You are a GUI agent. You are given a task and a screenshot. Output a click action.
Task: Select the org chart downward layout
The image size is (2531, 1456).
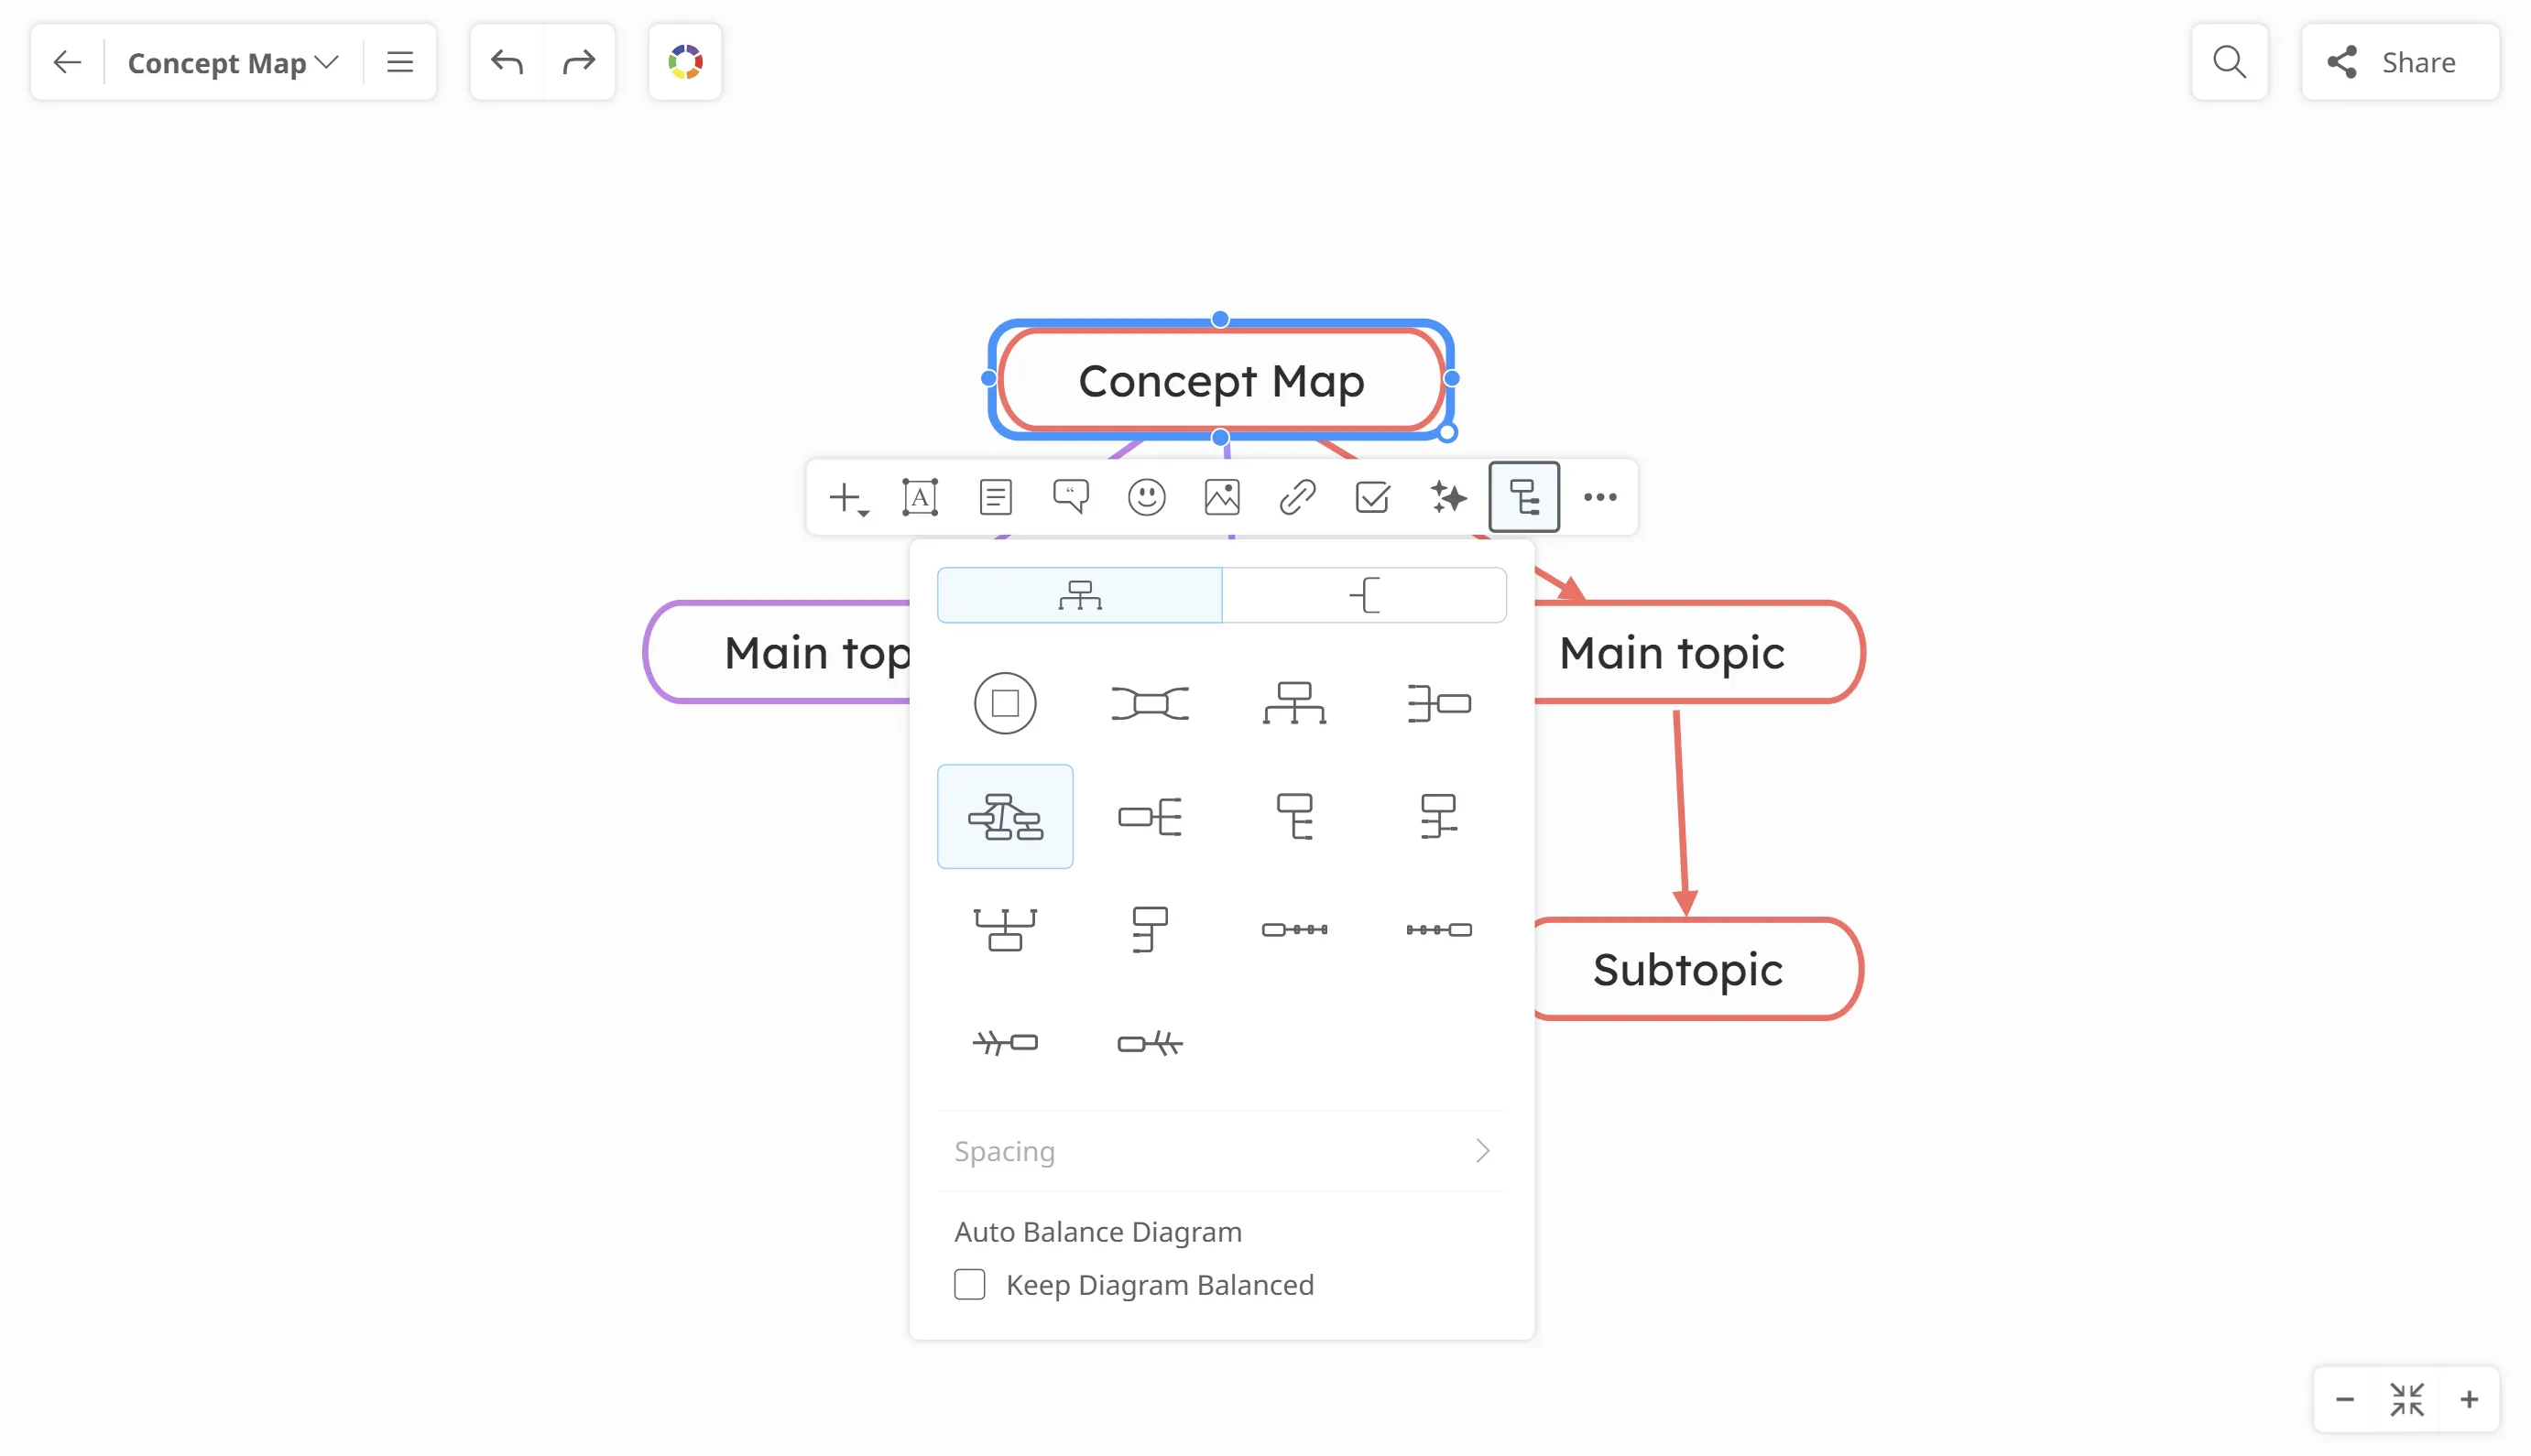point(1294,703)
